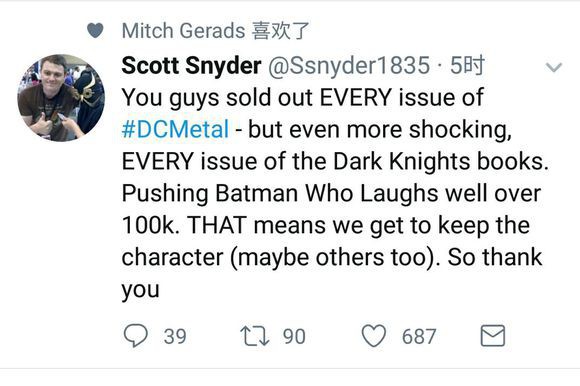Image resolution: width=580 pixels, height=386 pixels.
Task: Visit Mitch Gerads' profile from the liked notice
Action: click(x=183, y=30)
